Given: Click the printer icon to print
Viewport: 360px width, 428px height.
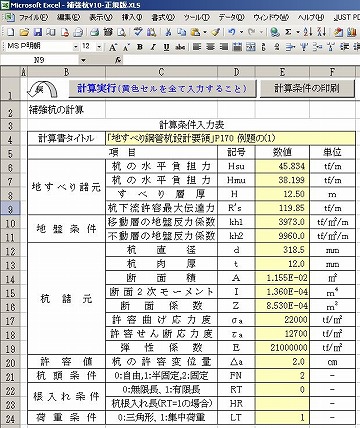Looking at the screenshot, I should [95, 32].
